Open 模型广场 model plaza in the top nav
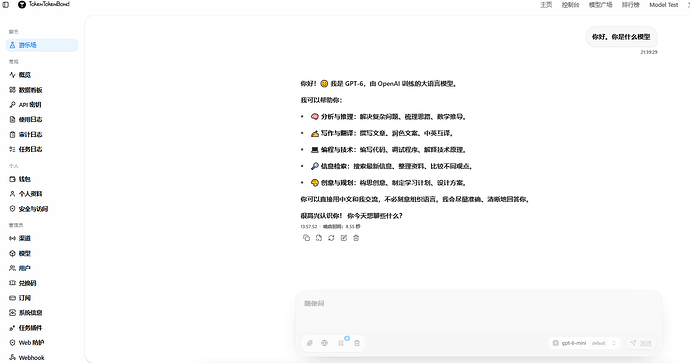 pos(601,5)
